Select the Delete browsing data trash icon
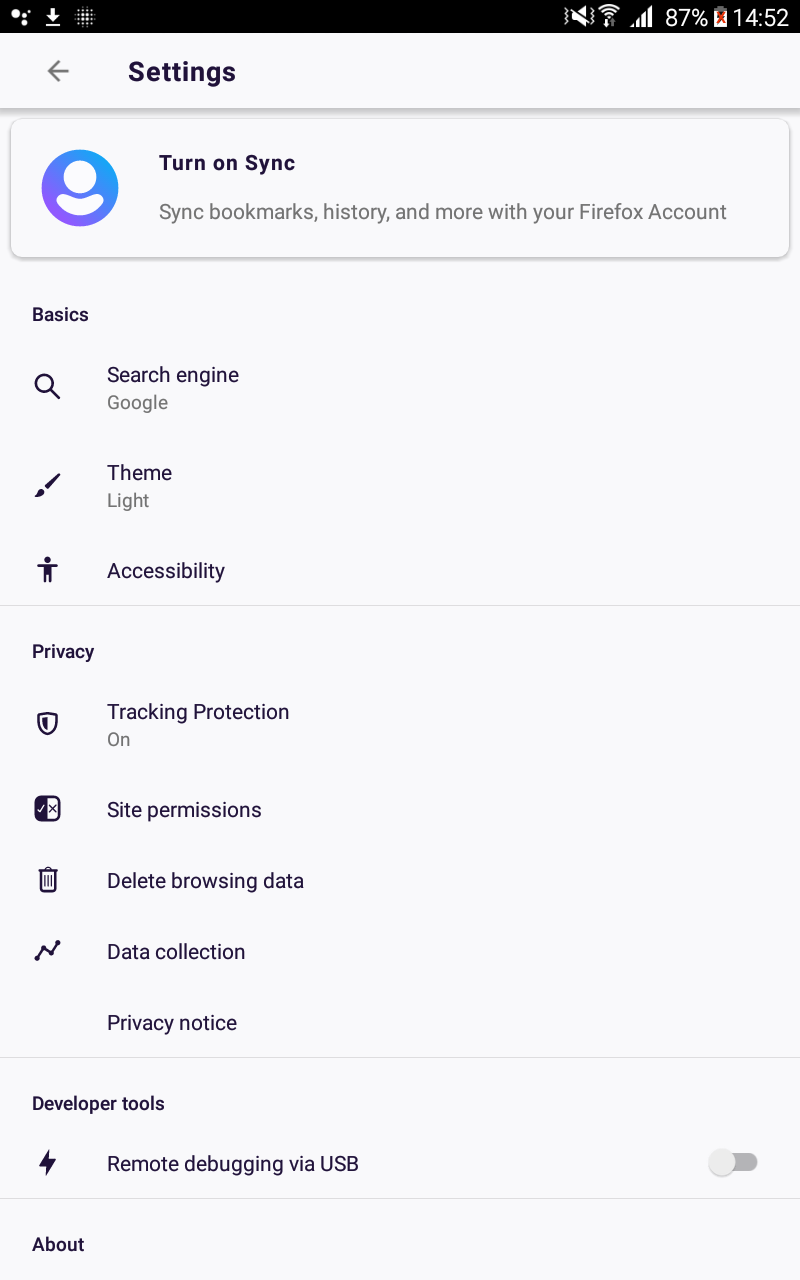Screen dimensions: 800x1280 [x=47, y=879]
